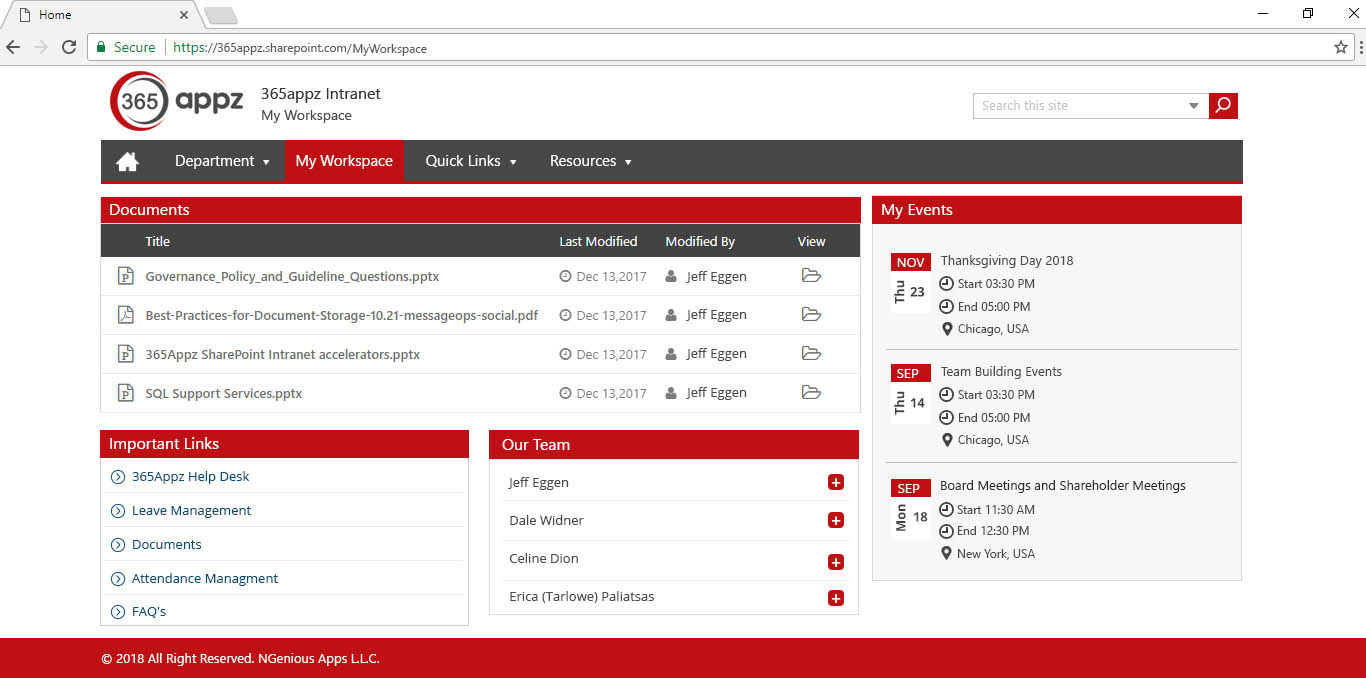Open the Best-Practices-for-Document-Storage pdf document
The height and width of the screenshot is (678, 1366).
(342, 315)
